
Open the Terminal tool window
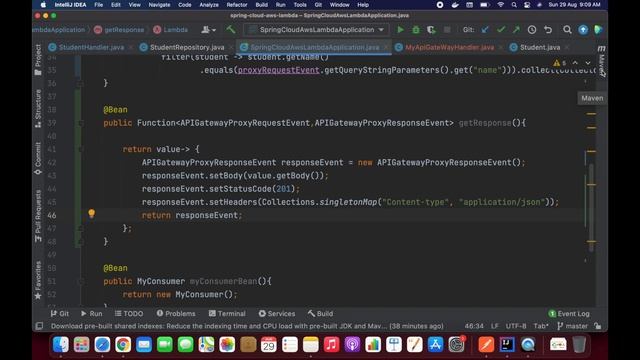click(x=227, y=313)
